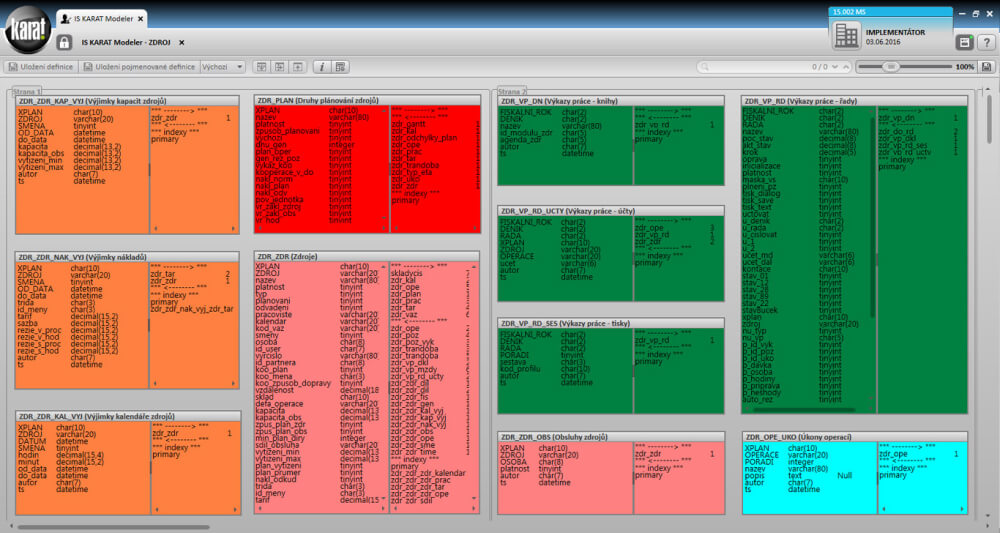
Task: Click zdr_ope relation in ZDR_OPE_UKO
Action: coord(893,454)
